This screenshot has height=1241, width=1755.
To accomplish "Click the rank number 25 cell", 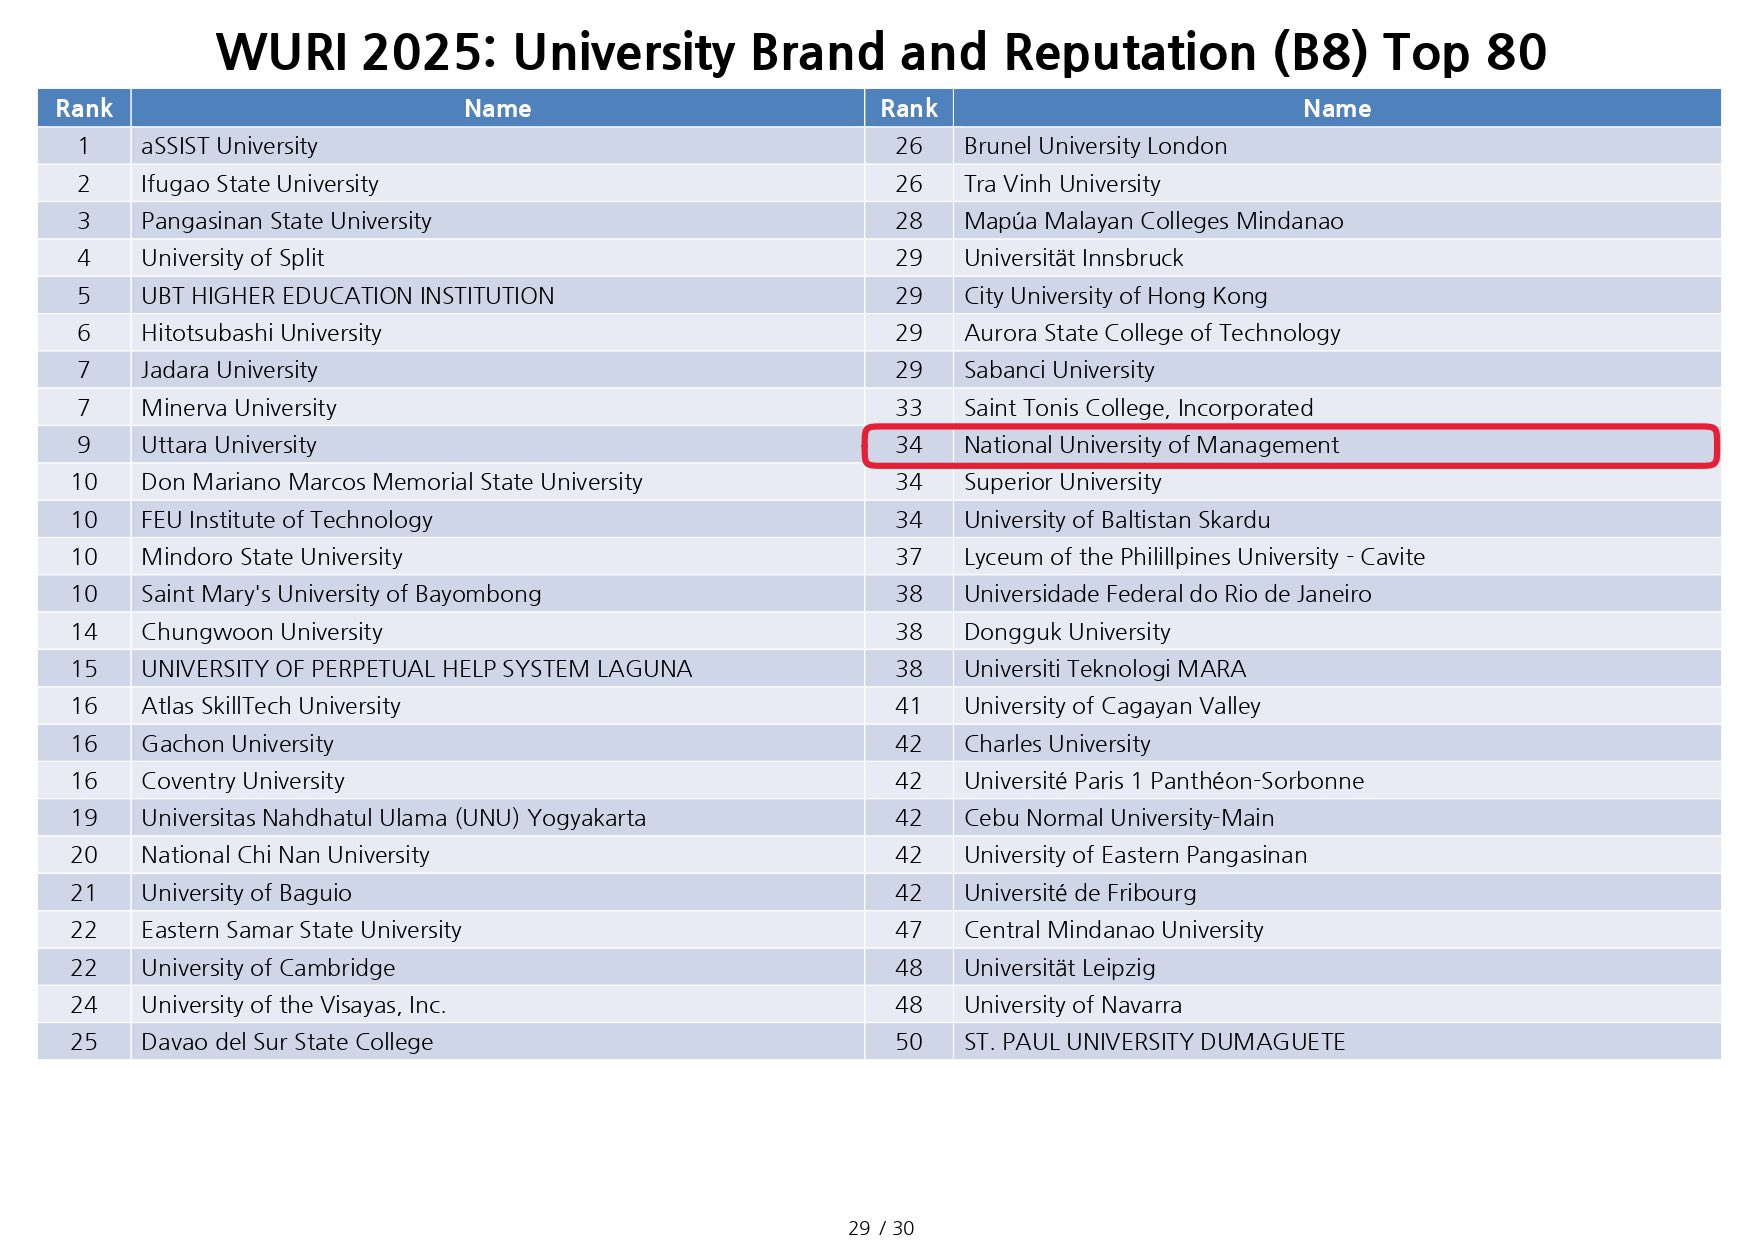I will click(x=84, y=1042).
